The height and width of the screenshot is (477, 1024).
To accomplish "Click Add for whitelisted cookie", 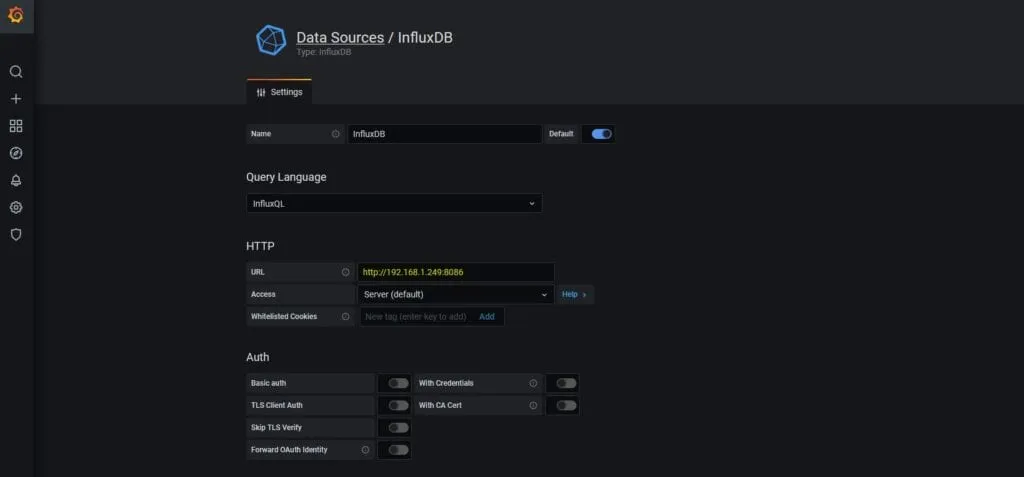I will coord(487,316).
